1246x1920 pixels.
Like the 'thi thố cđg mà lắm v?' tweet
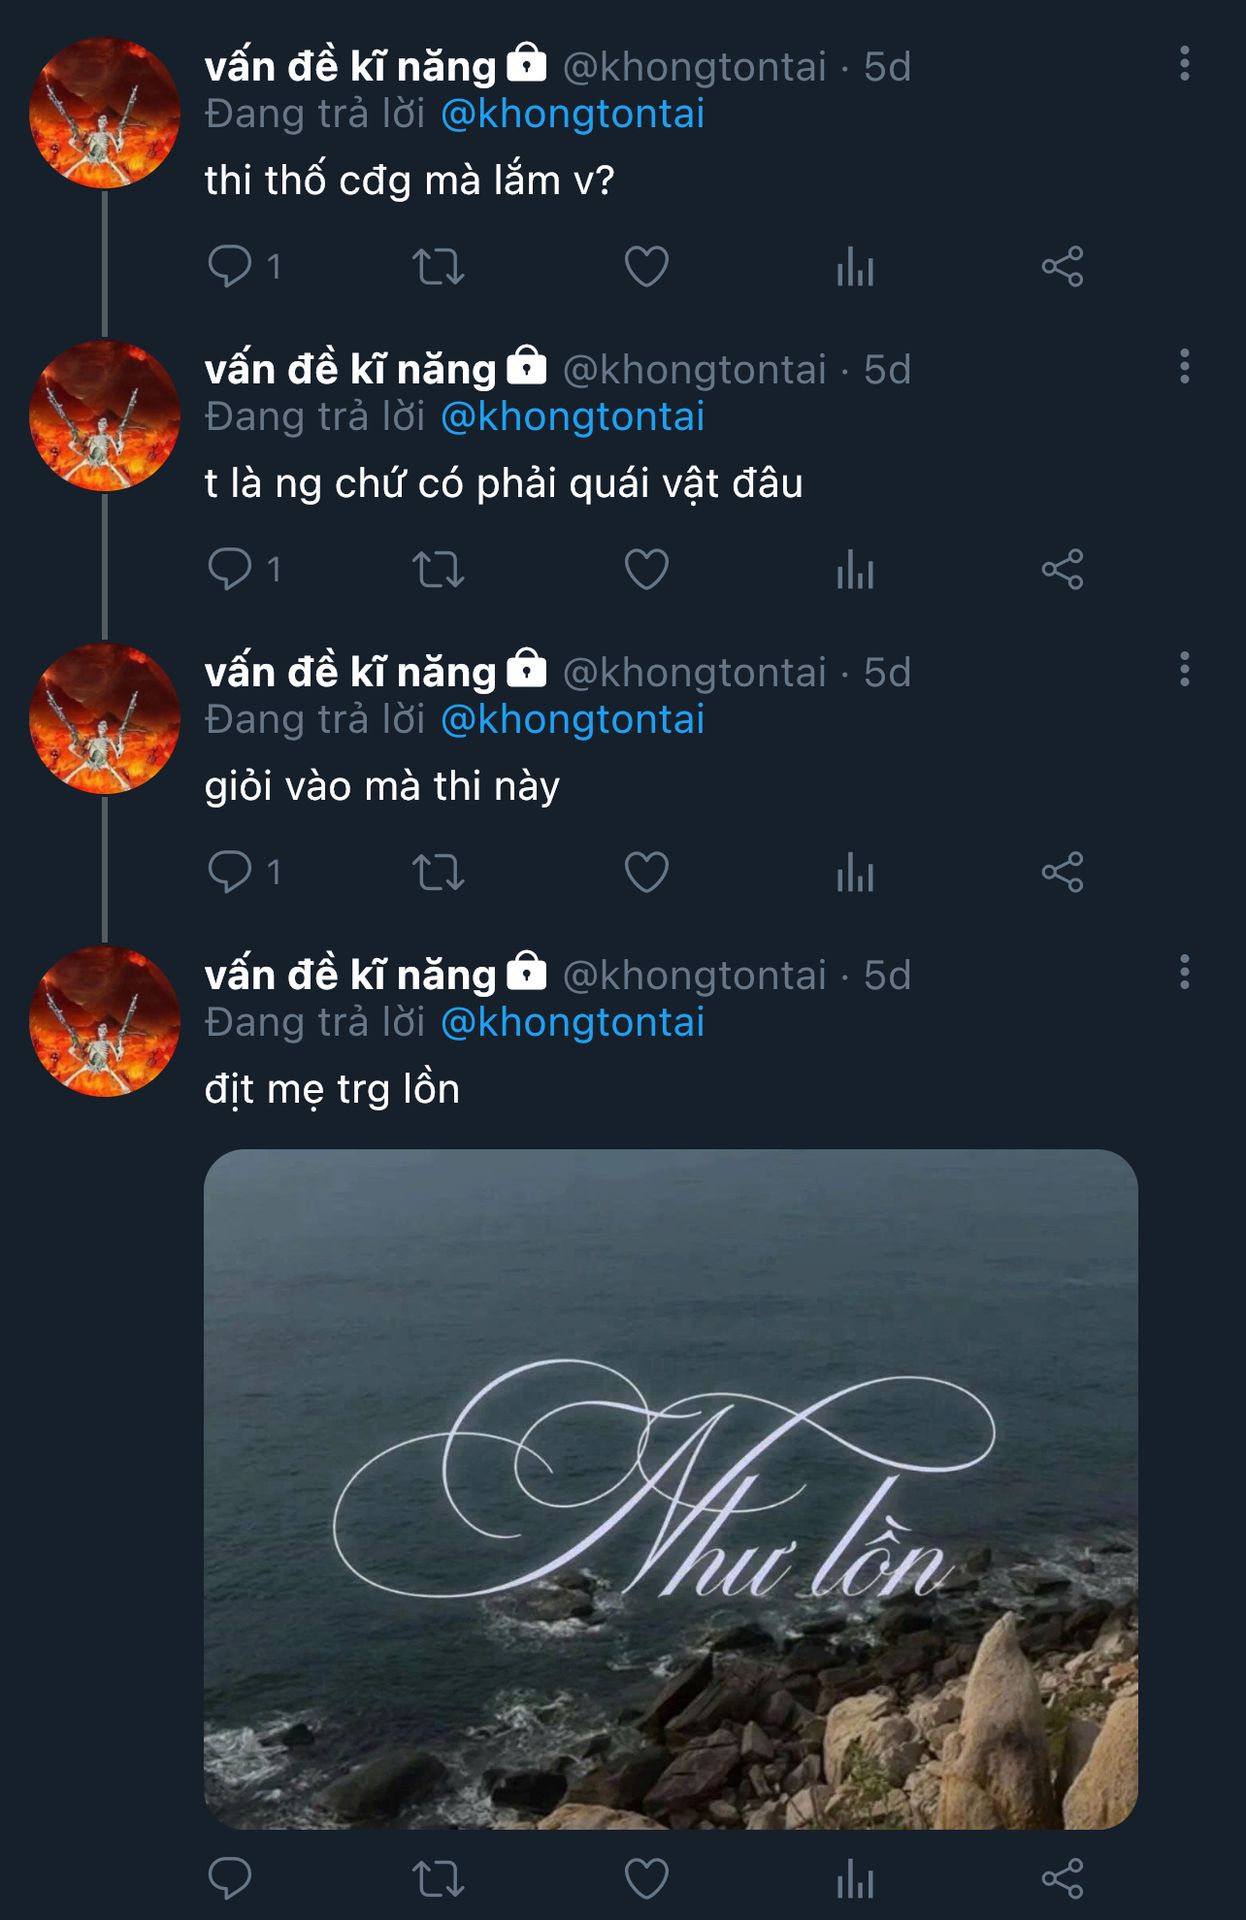646,267
